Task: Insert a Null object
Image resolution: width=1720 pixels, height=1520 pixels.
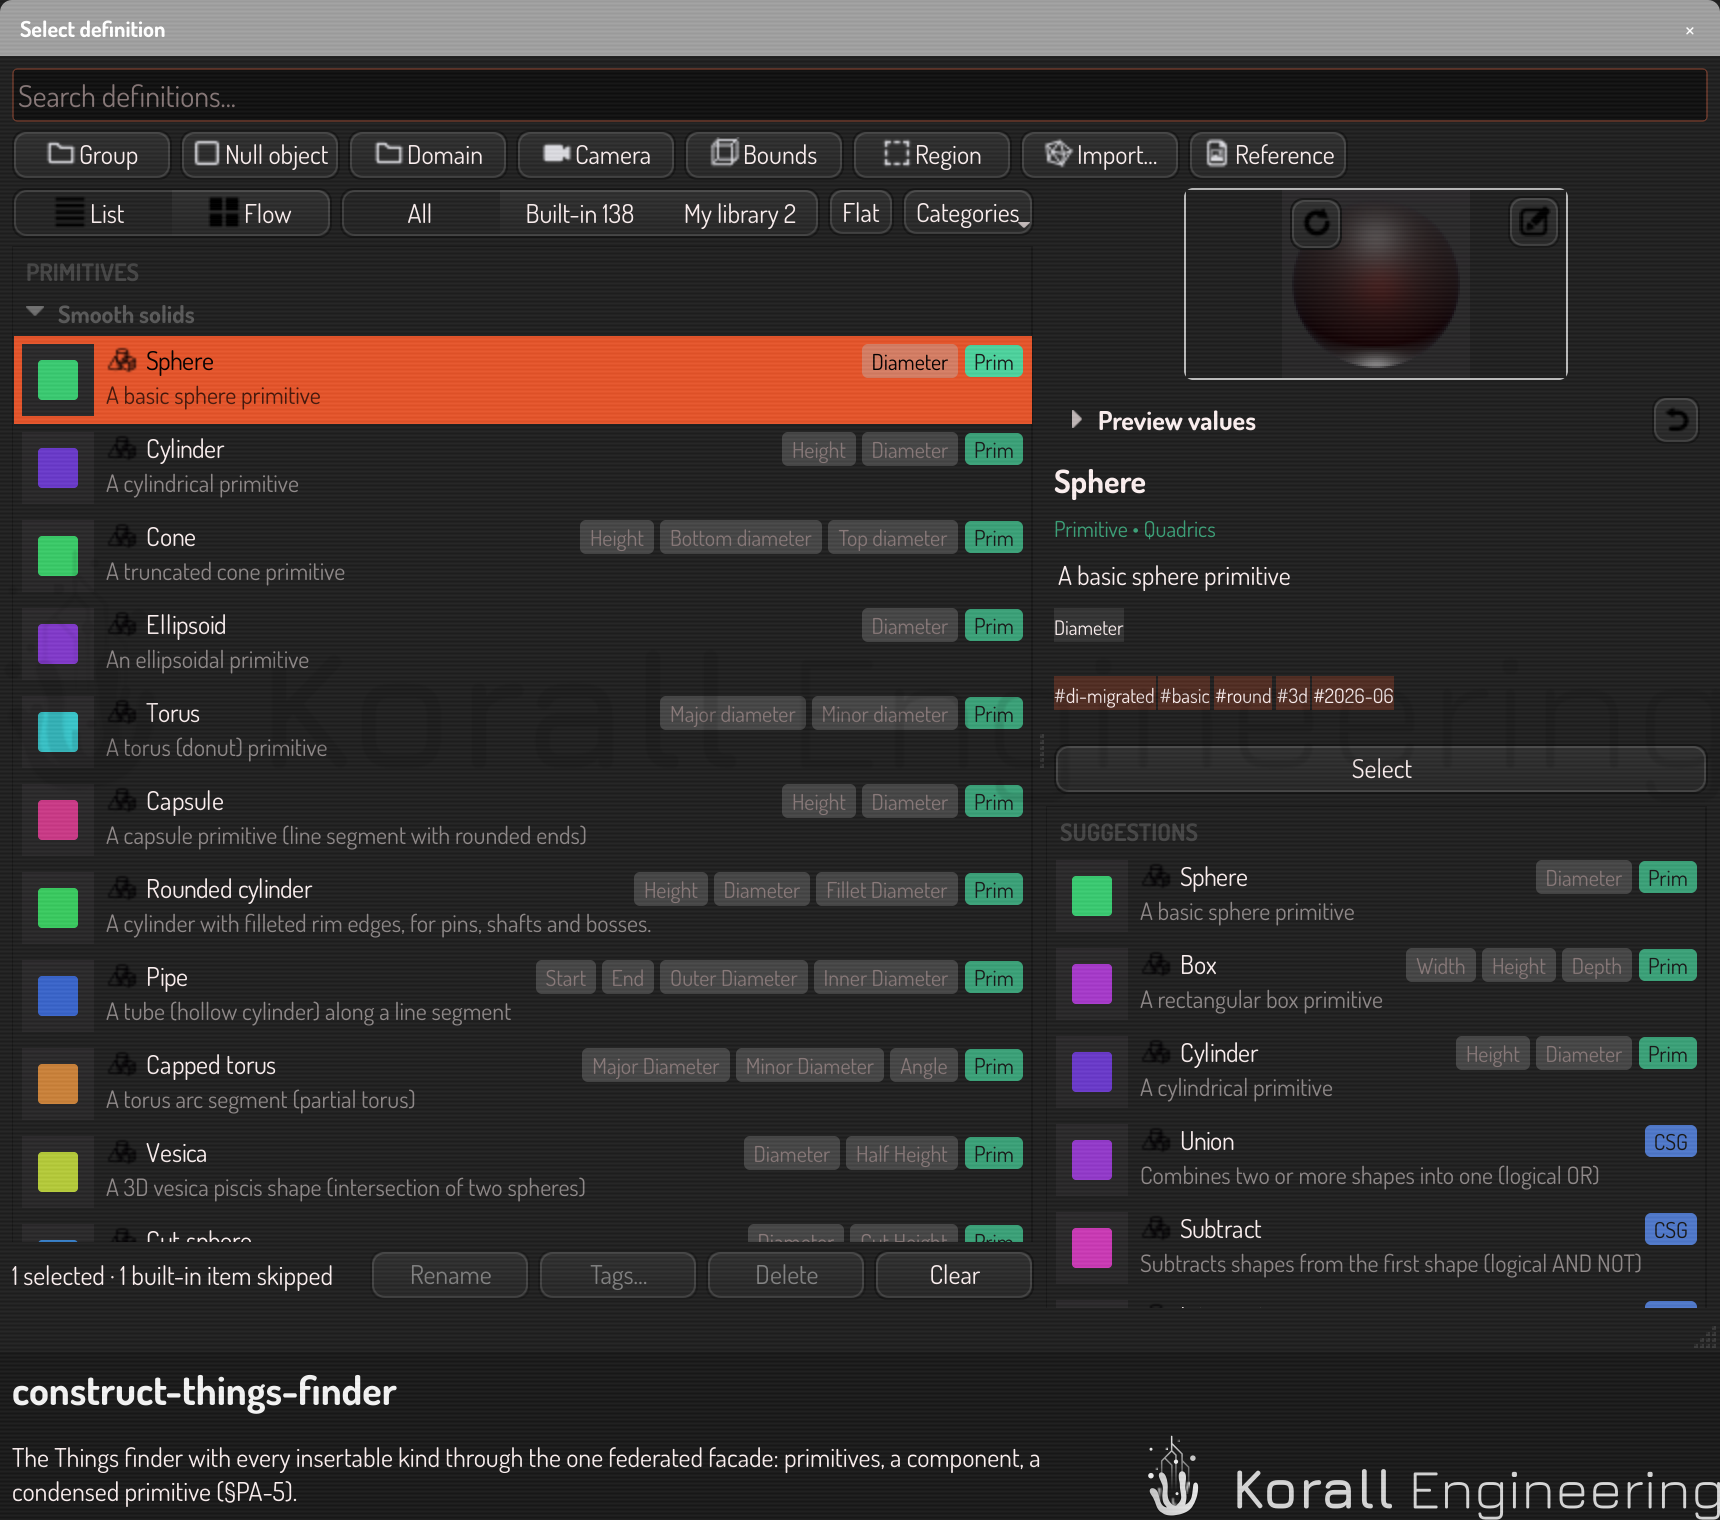Action: (x=261, y=155)
